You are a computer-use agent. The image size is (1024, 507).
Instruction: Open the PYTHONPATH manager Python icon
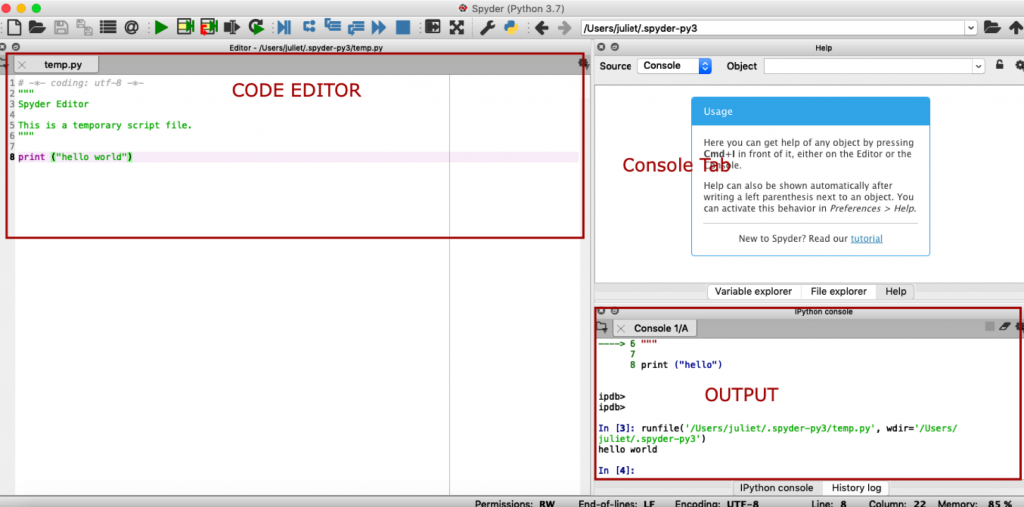pos(510,28)
